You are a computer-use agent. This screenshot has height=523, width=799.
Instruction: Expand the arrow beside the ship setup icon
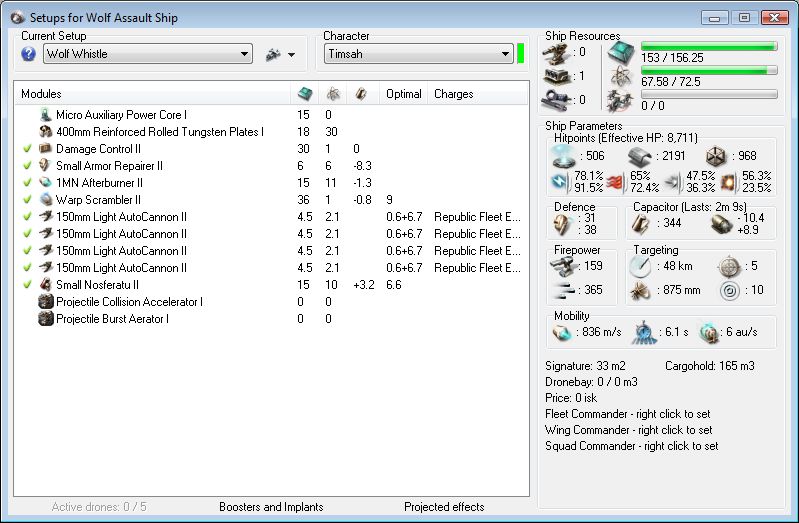pyautogui.click(x=291, y=55)
